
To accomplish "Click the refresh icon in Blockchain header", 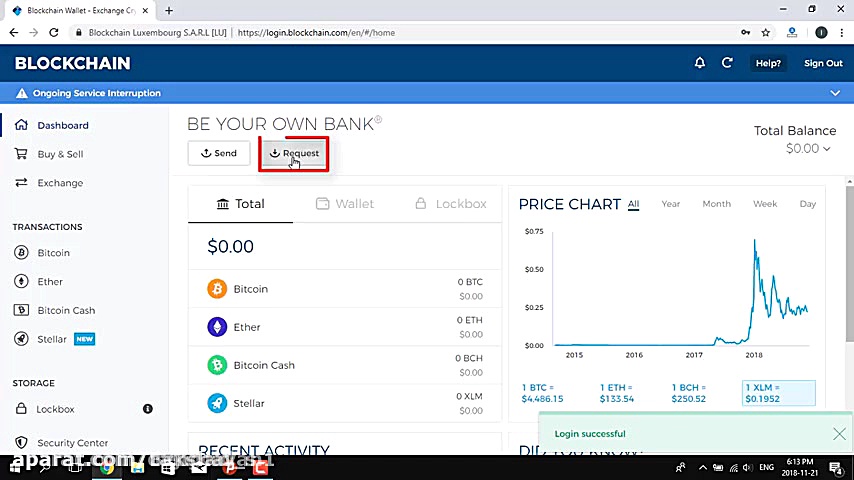I will pos(727,63).
